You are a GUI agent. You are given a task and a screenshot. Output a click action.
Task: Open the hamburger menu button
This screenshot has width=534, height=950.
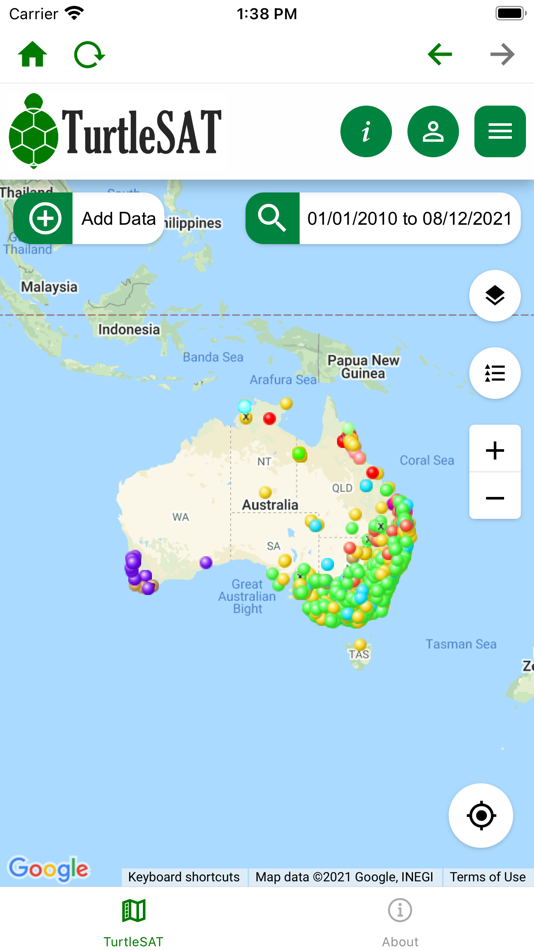click(x=500, y=131)
